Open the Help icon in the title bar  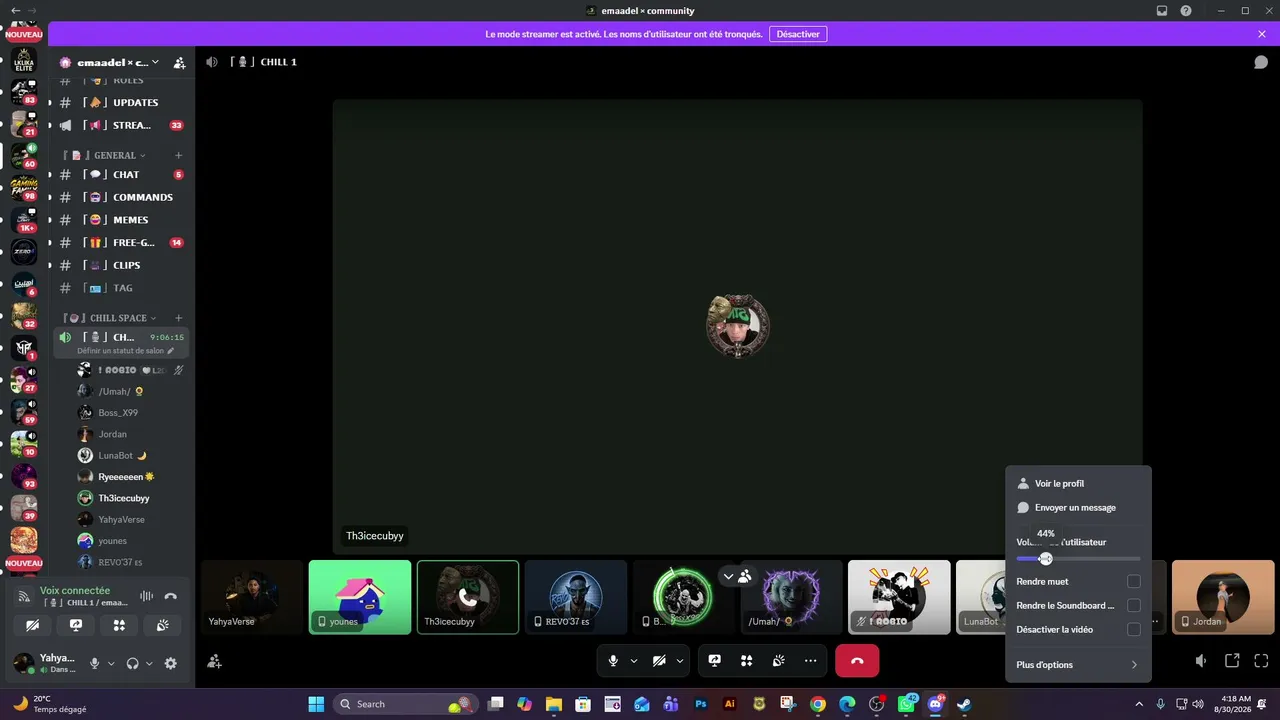click(1186, 11)
